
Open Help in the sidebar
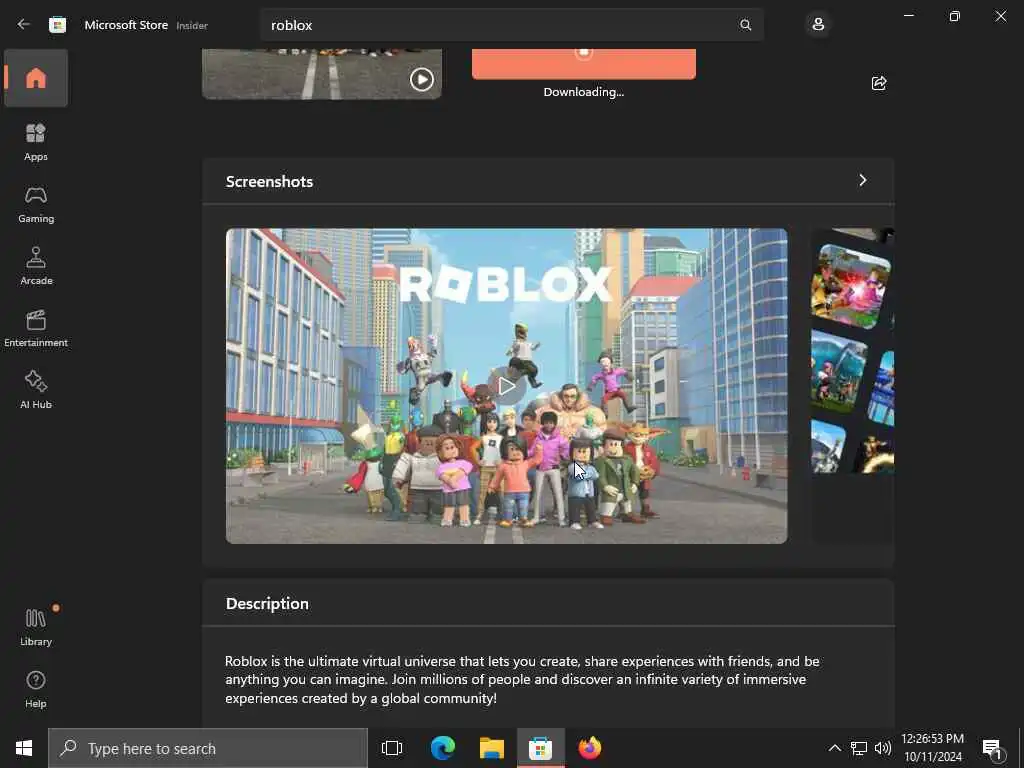point(36,689)
